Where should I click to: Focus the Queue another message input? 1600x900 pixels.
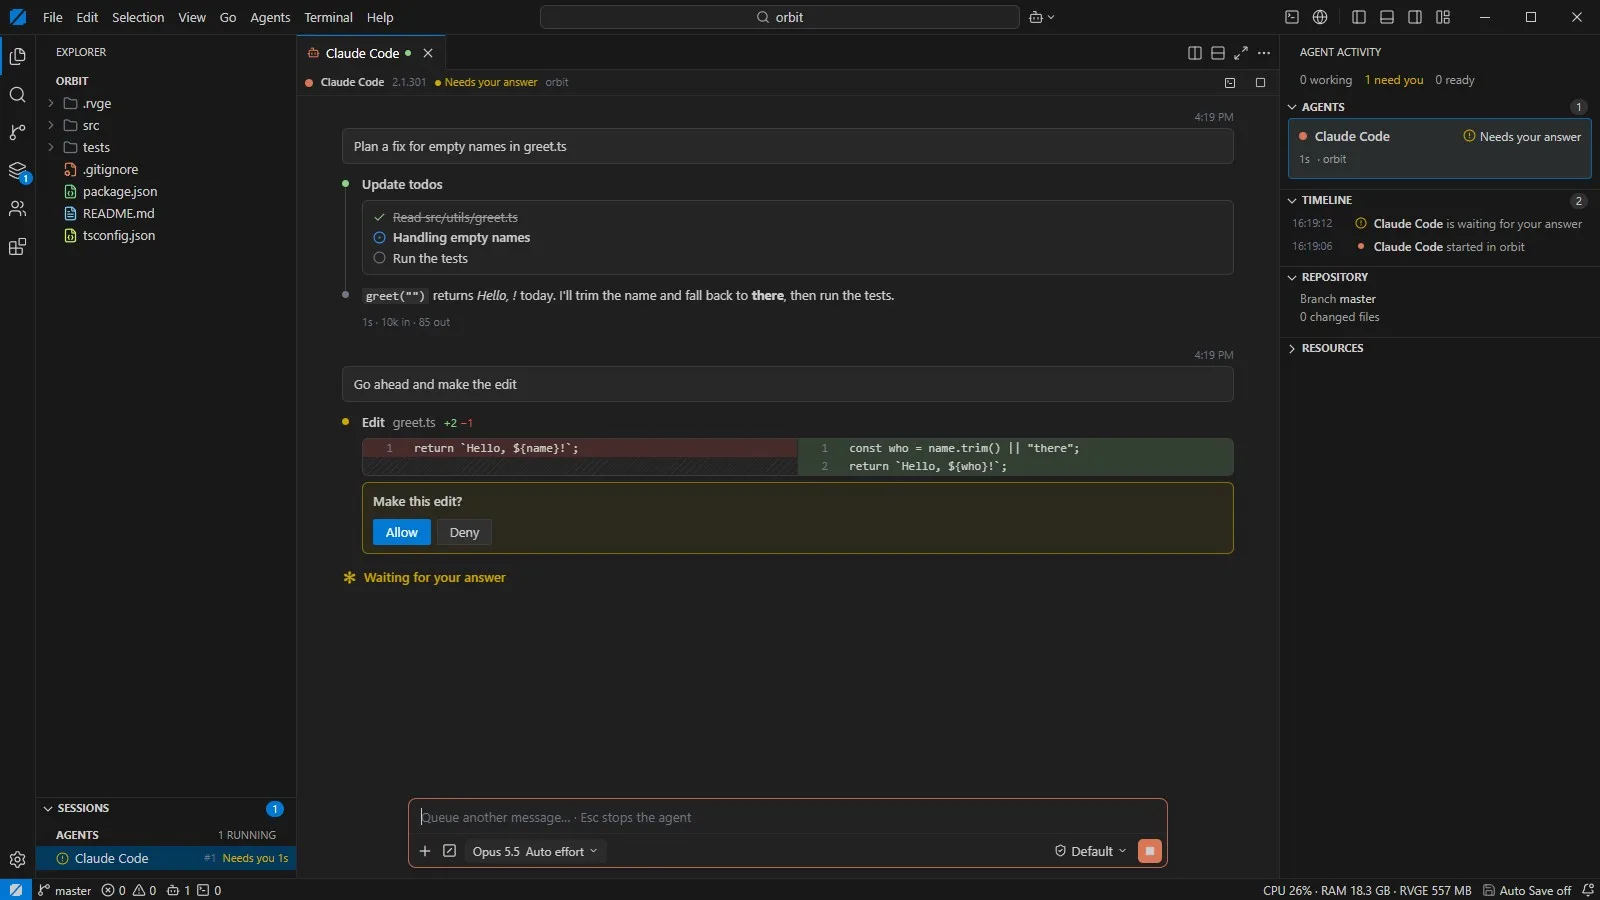tap(787, 817)
